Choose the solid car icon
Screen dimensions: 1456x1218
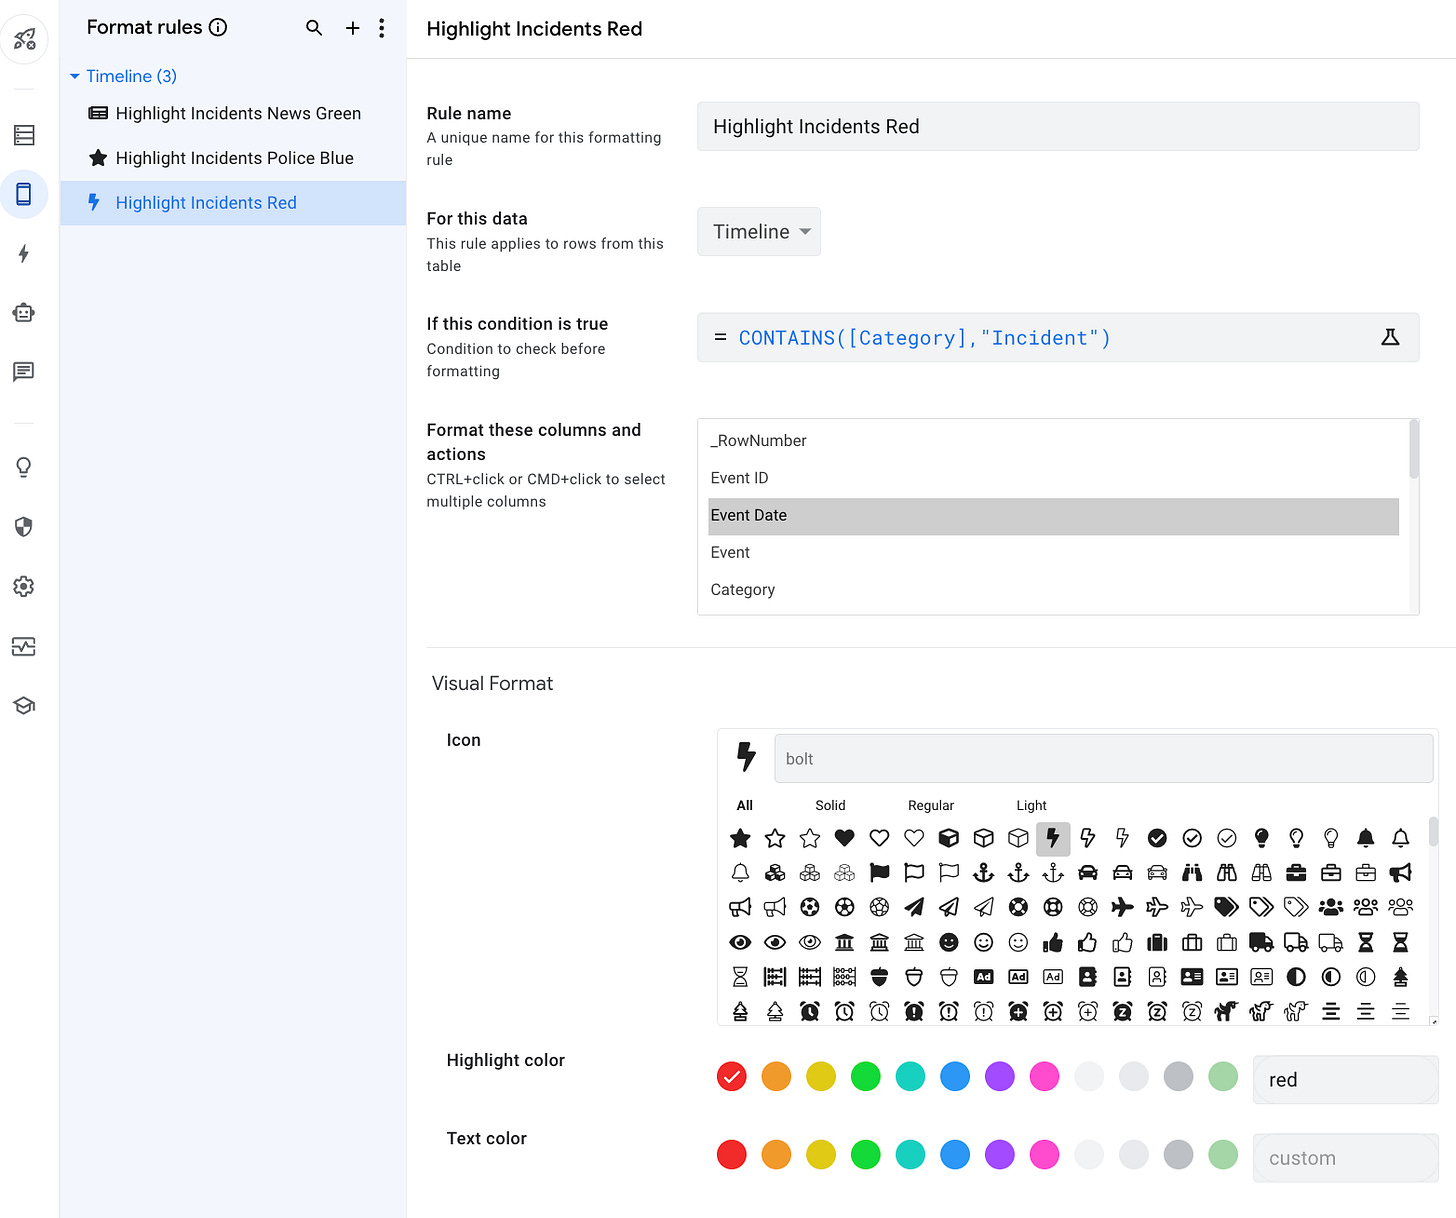coord(1088,872)
